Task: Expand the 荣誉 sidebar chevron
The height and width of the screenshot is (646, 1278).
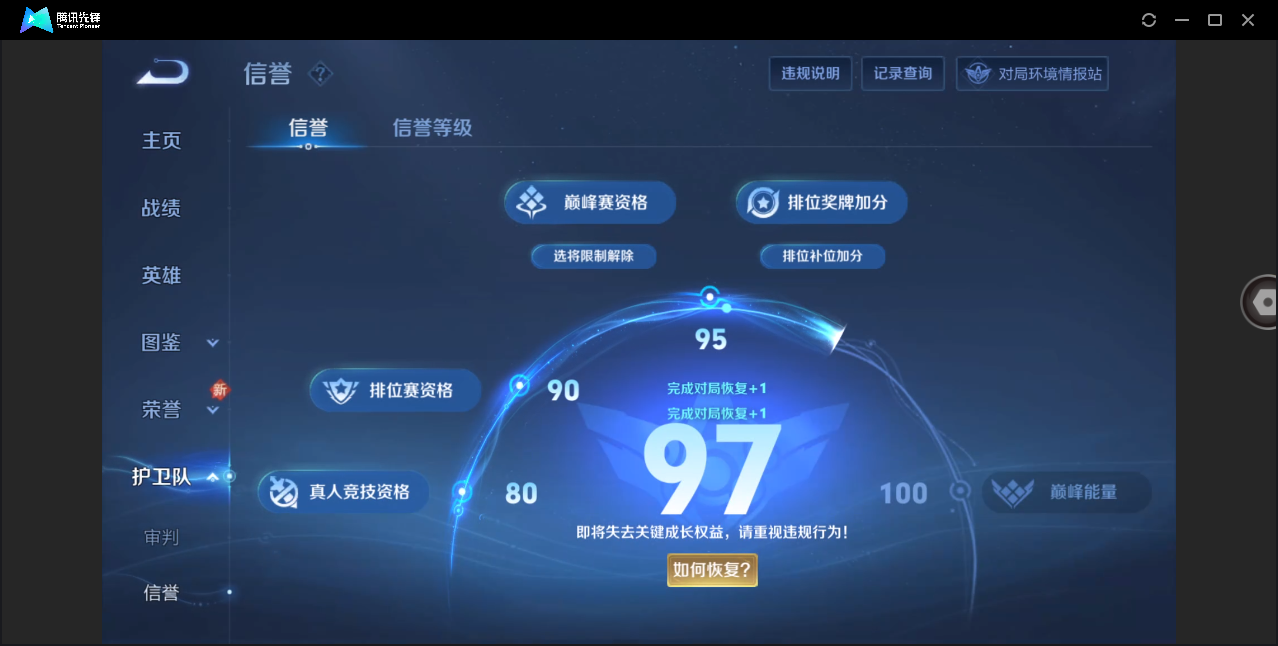Action: click(x=212, y=410)
